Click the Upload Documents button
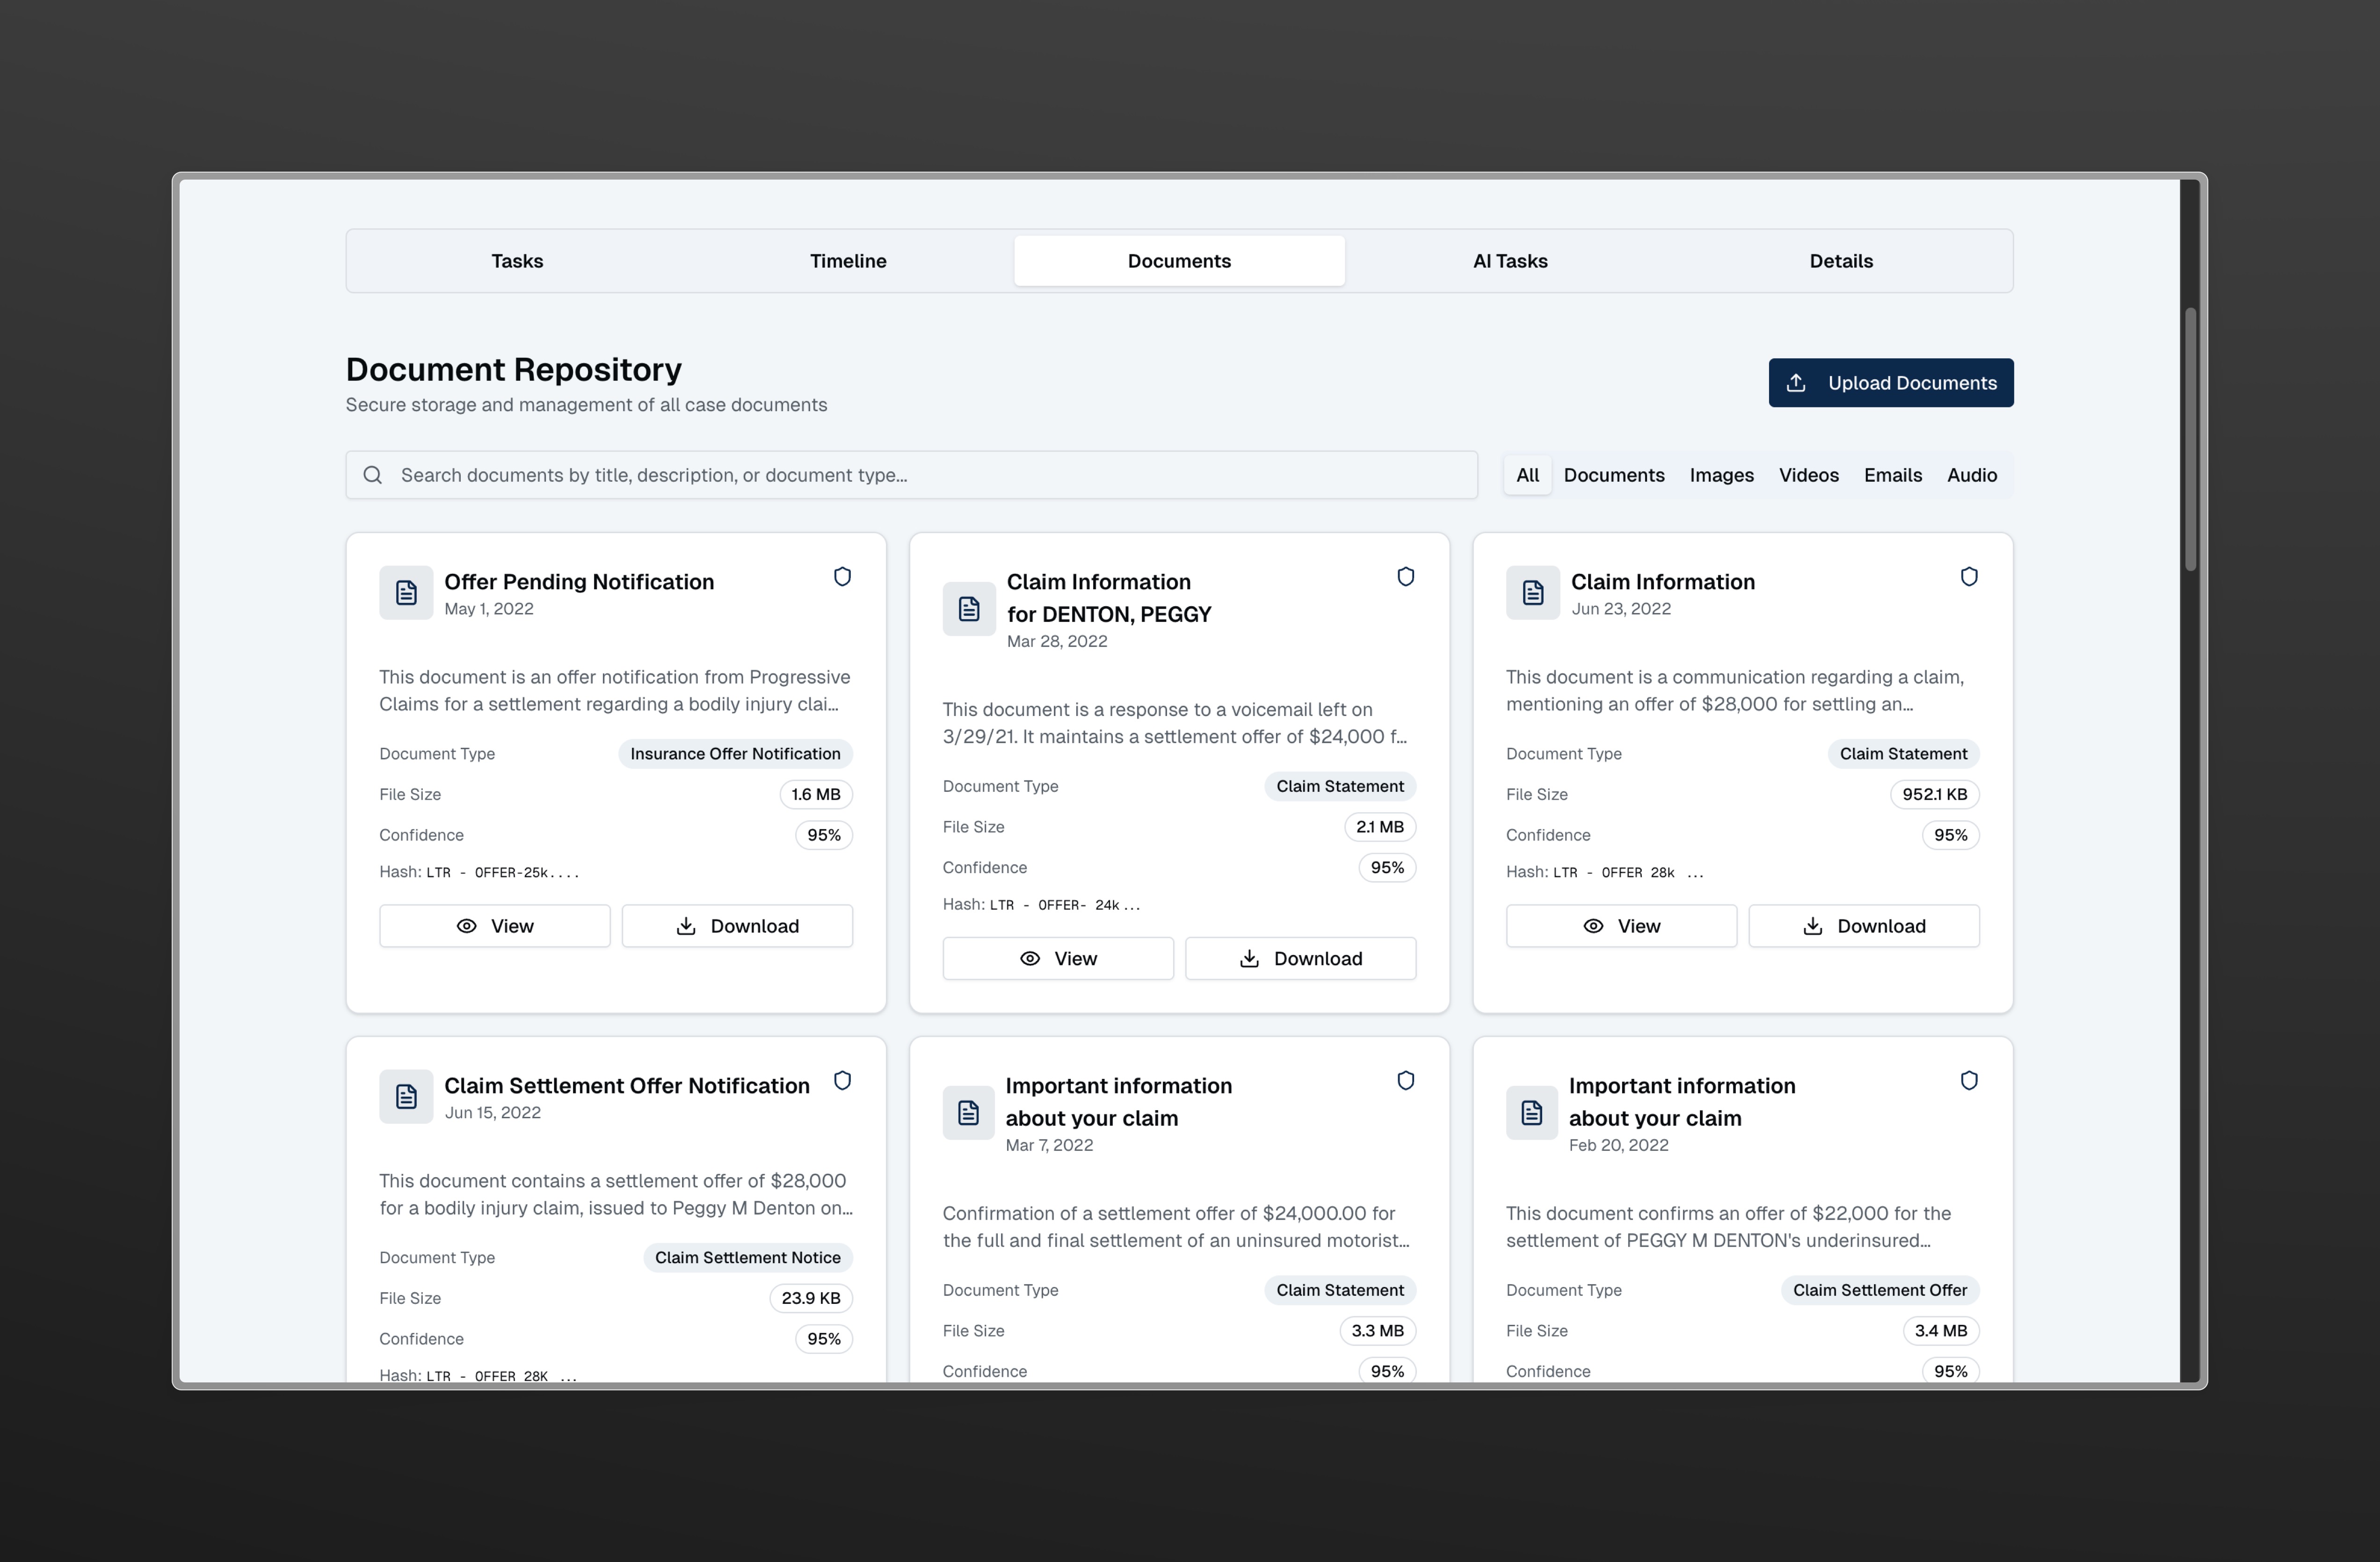This screenshot has height=1562, width=2380. [x=1890, y=383]
